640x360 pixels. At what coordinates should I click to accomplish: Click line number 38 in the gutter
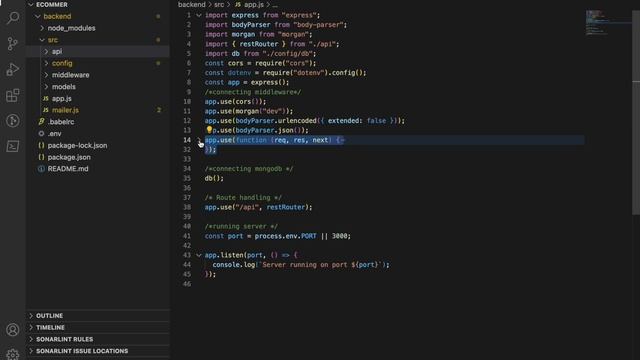click(x=187, y=207)
